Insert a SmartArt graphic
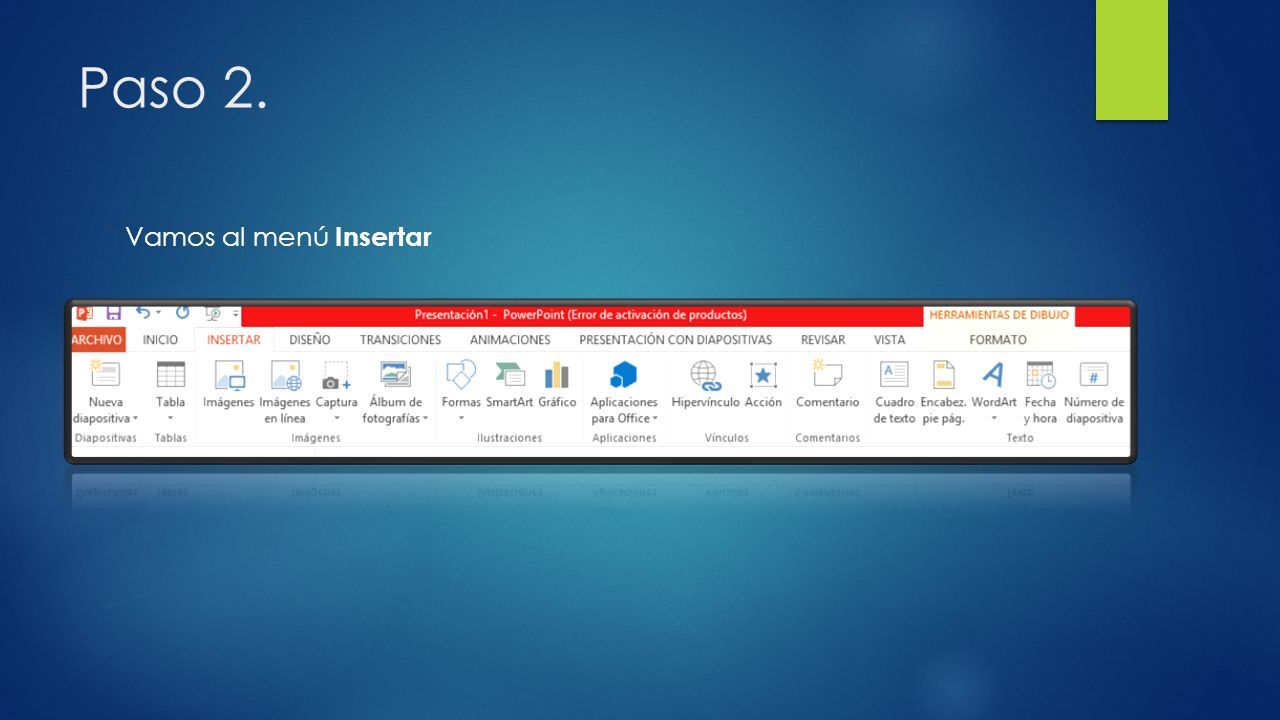 pyautogui.click(x=510, y=385)
